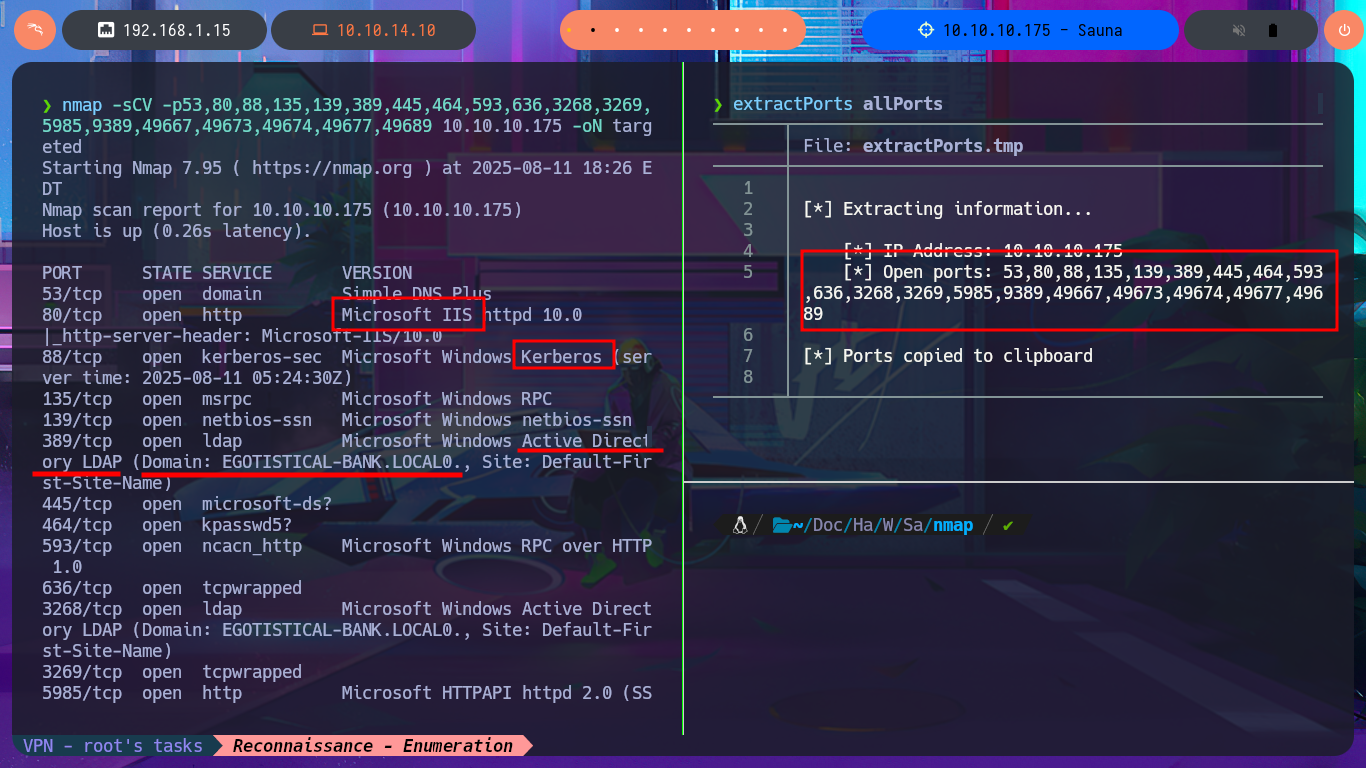Click the 'Doc' segment in the prompt path
1366x768 pixels.
[x=828, y=525]
